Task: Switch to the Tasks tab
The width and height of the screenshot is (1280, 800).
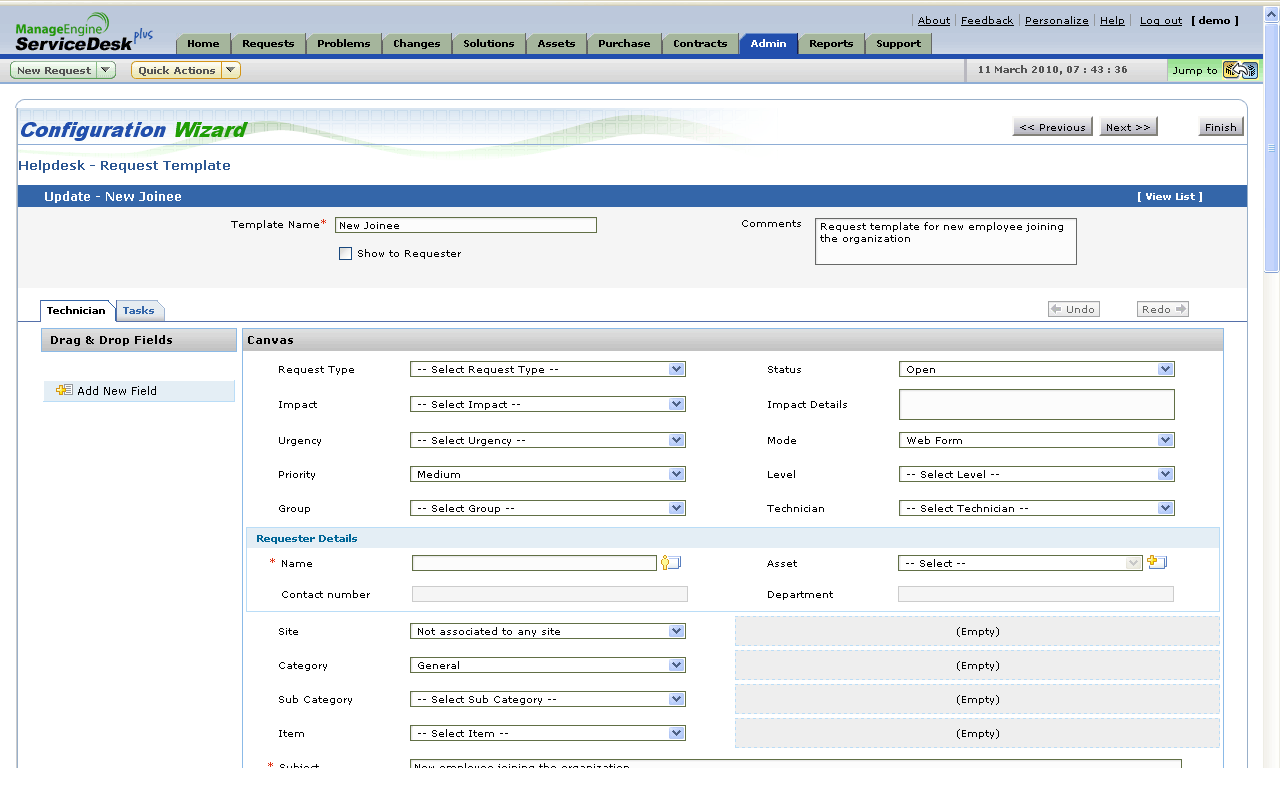Action: point(139,311)
